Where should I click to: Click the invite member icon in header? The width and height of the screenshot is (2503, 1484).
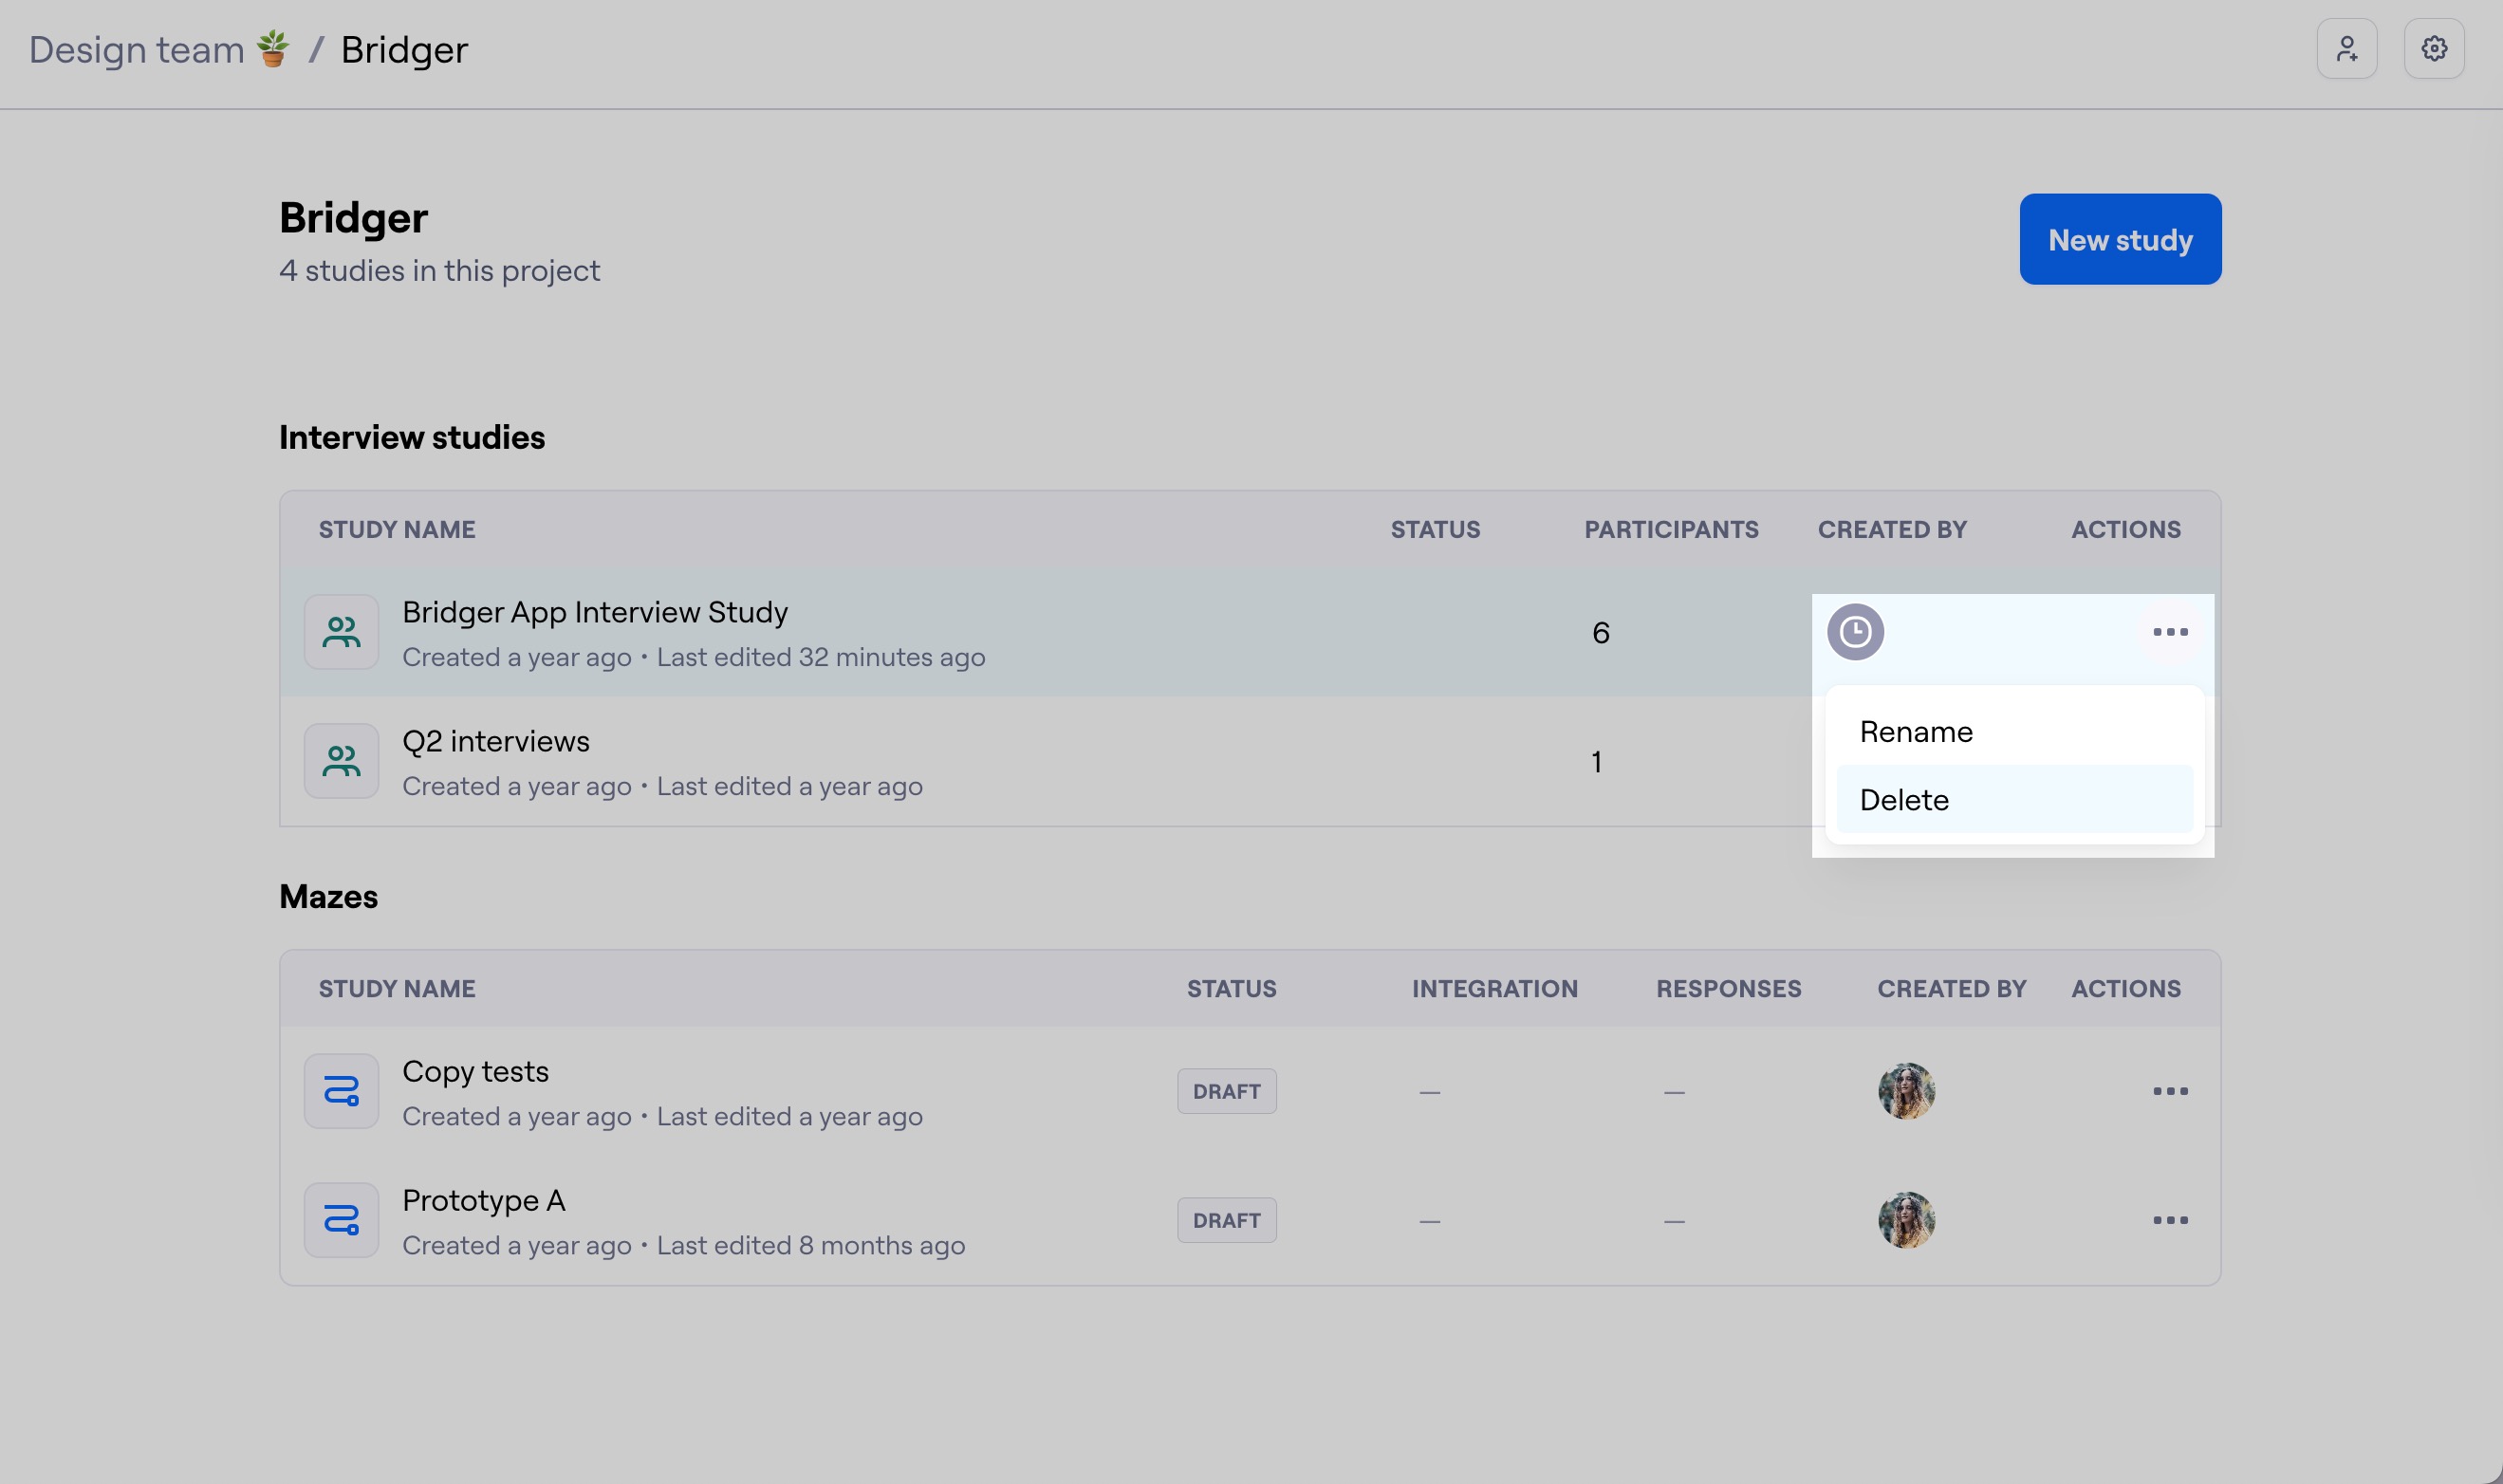pyautogui.click(x=2346, y=49)
